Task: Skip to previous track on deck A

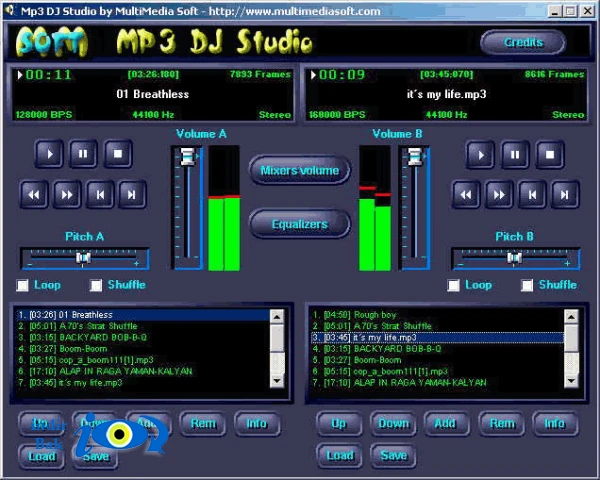Action: (x=100, y=194)
